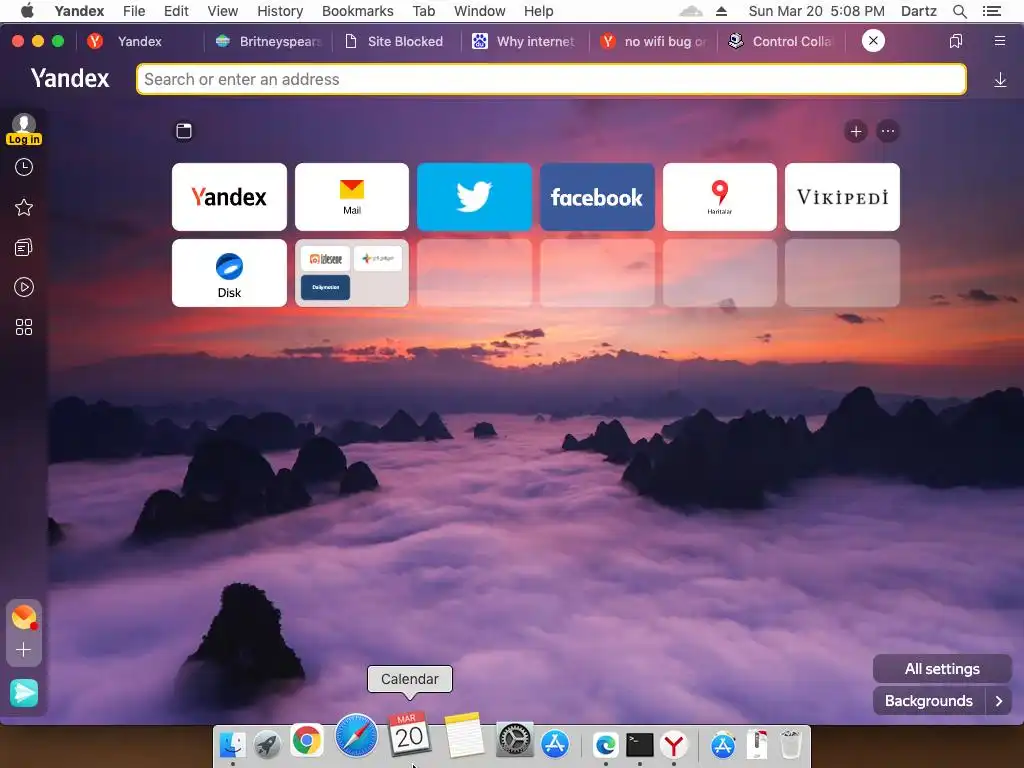Focus the Search or enter an address field
The image size is (1024, 768).
[x=551, y=79]
